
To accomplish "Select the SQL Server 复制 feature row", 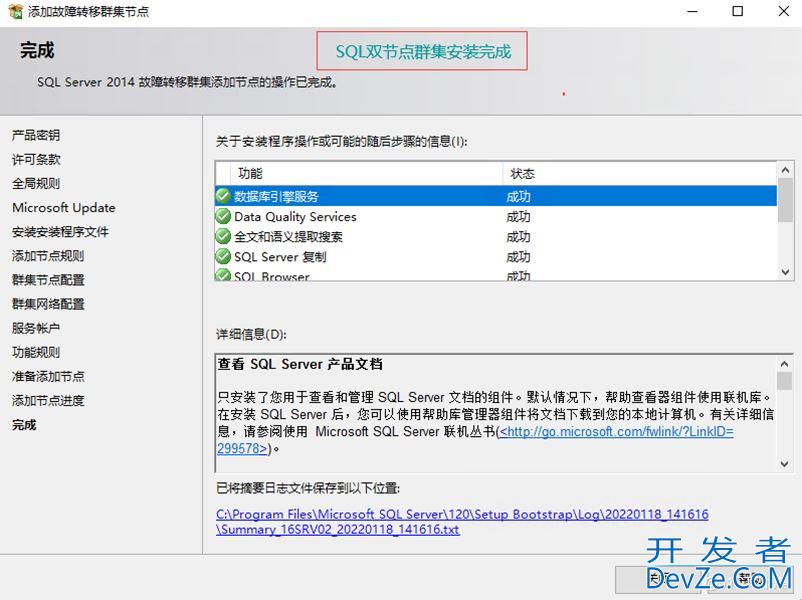I will coord(496,256).
